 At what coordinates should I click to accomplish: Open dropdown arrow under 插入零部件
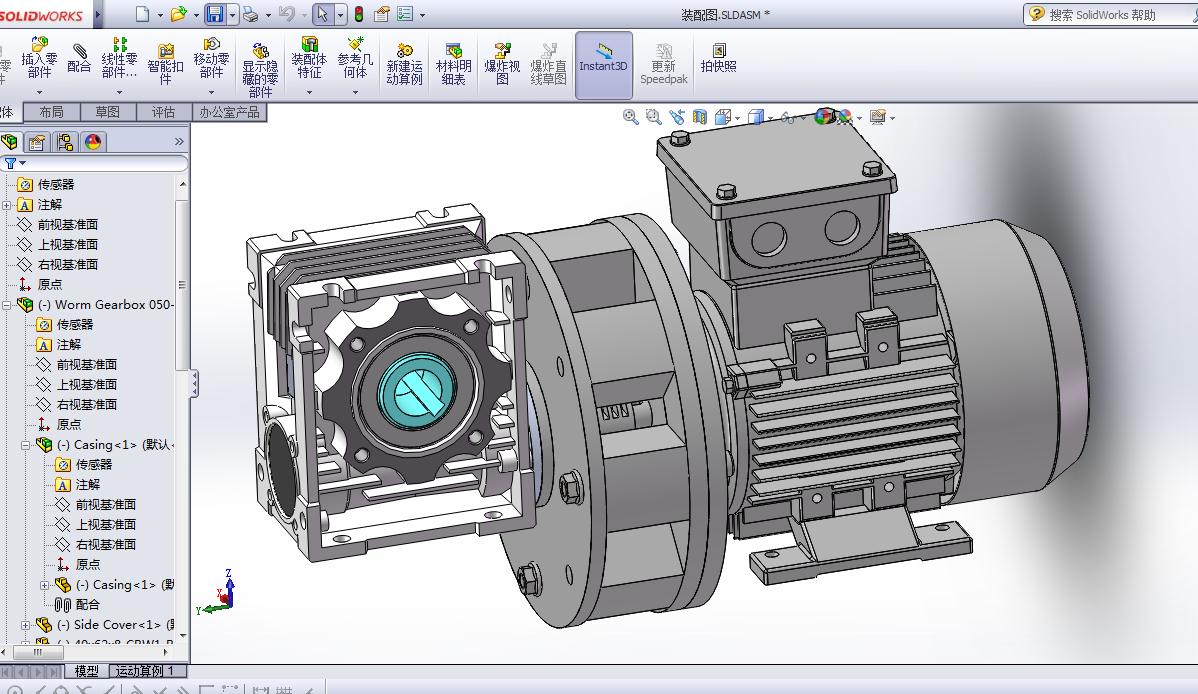pyautogui.click(x=39, y=92)
